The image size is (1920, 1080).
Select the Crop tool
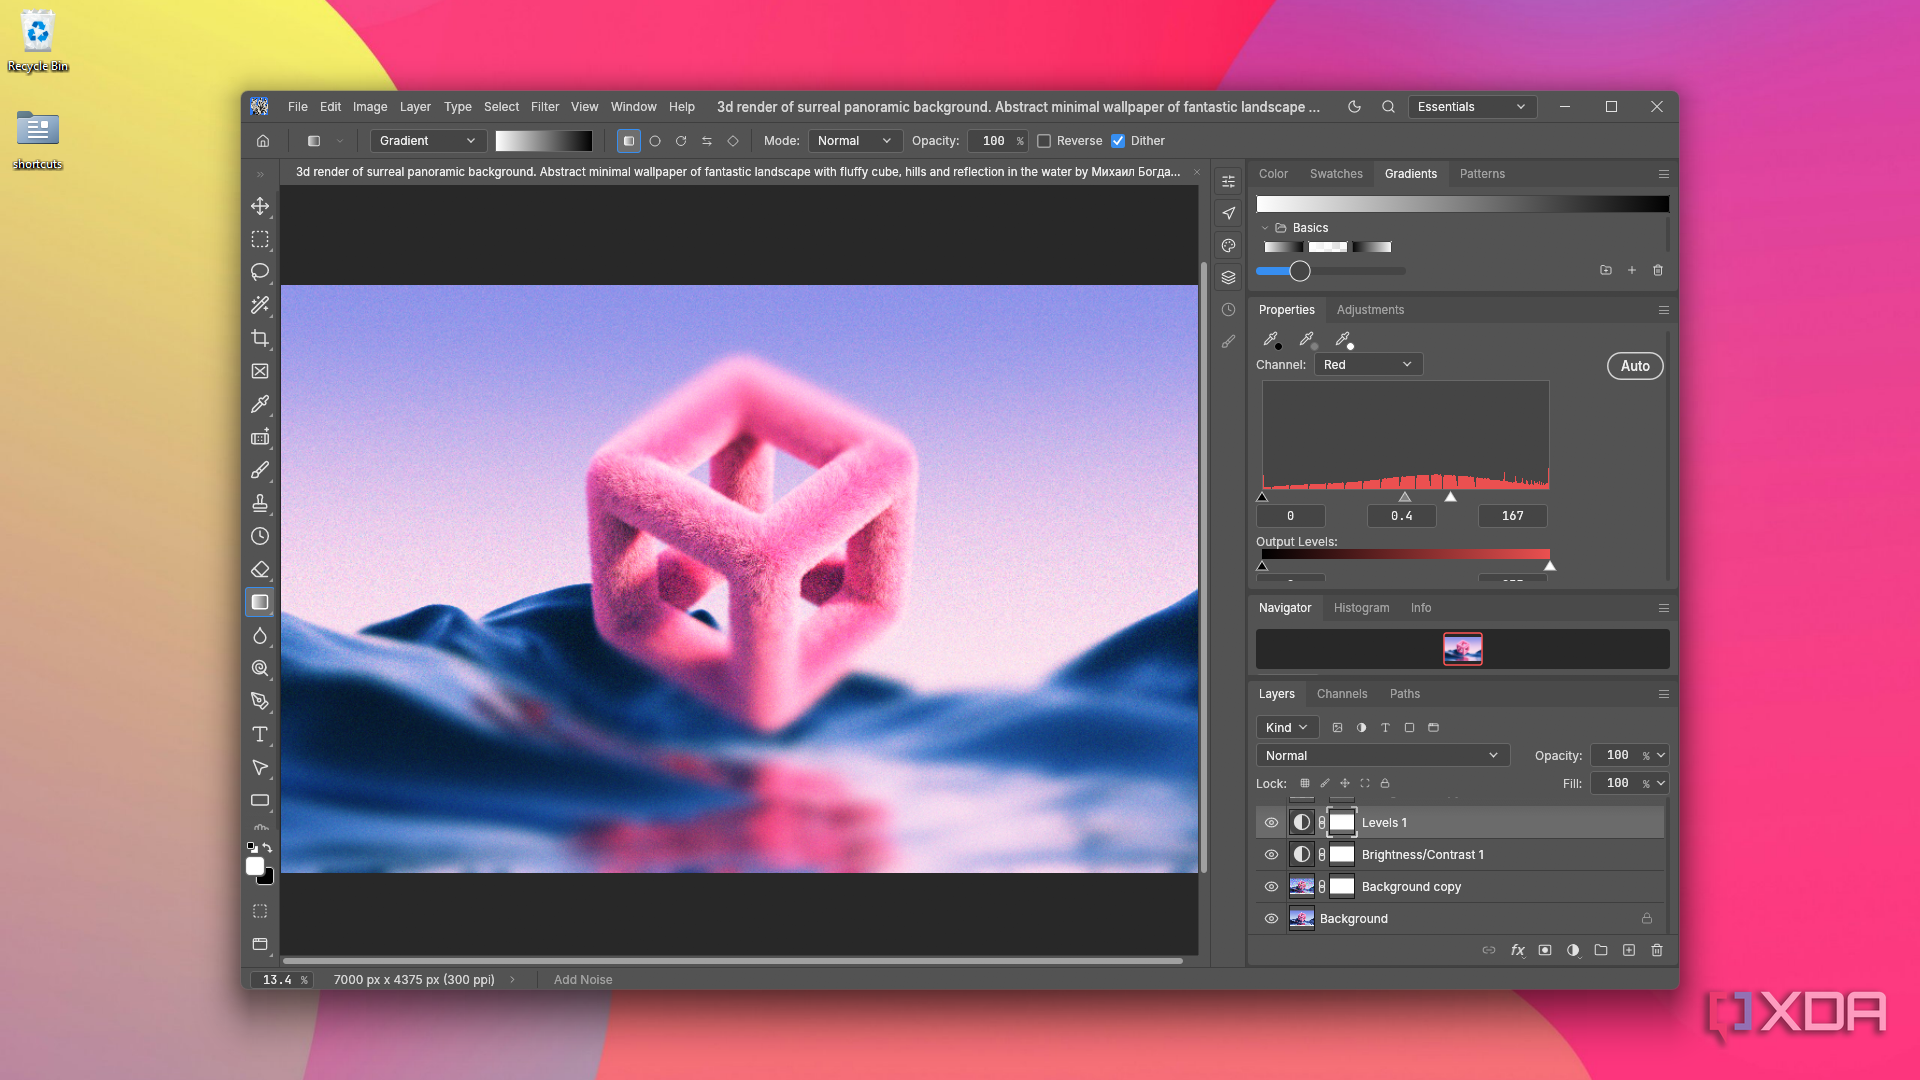coord(260,338)
